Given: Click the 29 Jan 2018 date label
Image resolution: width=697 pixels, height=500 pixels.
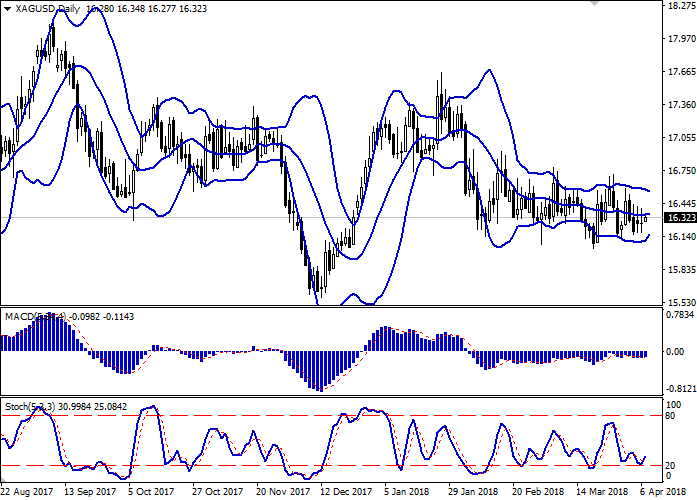Looking at the screenshot, I should (471, 492).
